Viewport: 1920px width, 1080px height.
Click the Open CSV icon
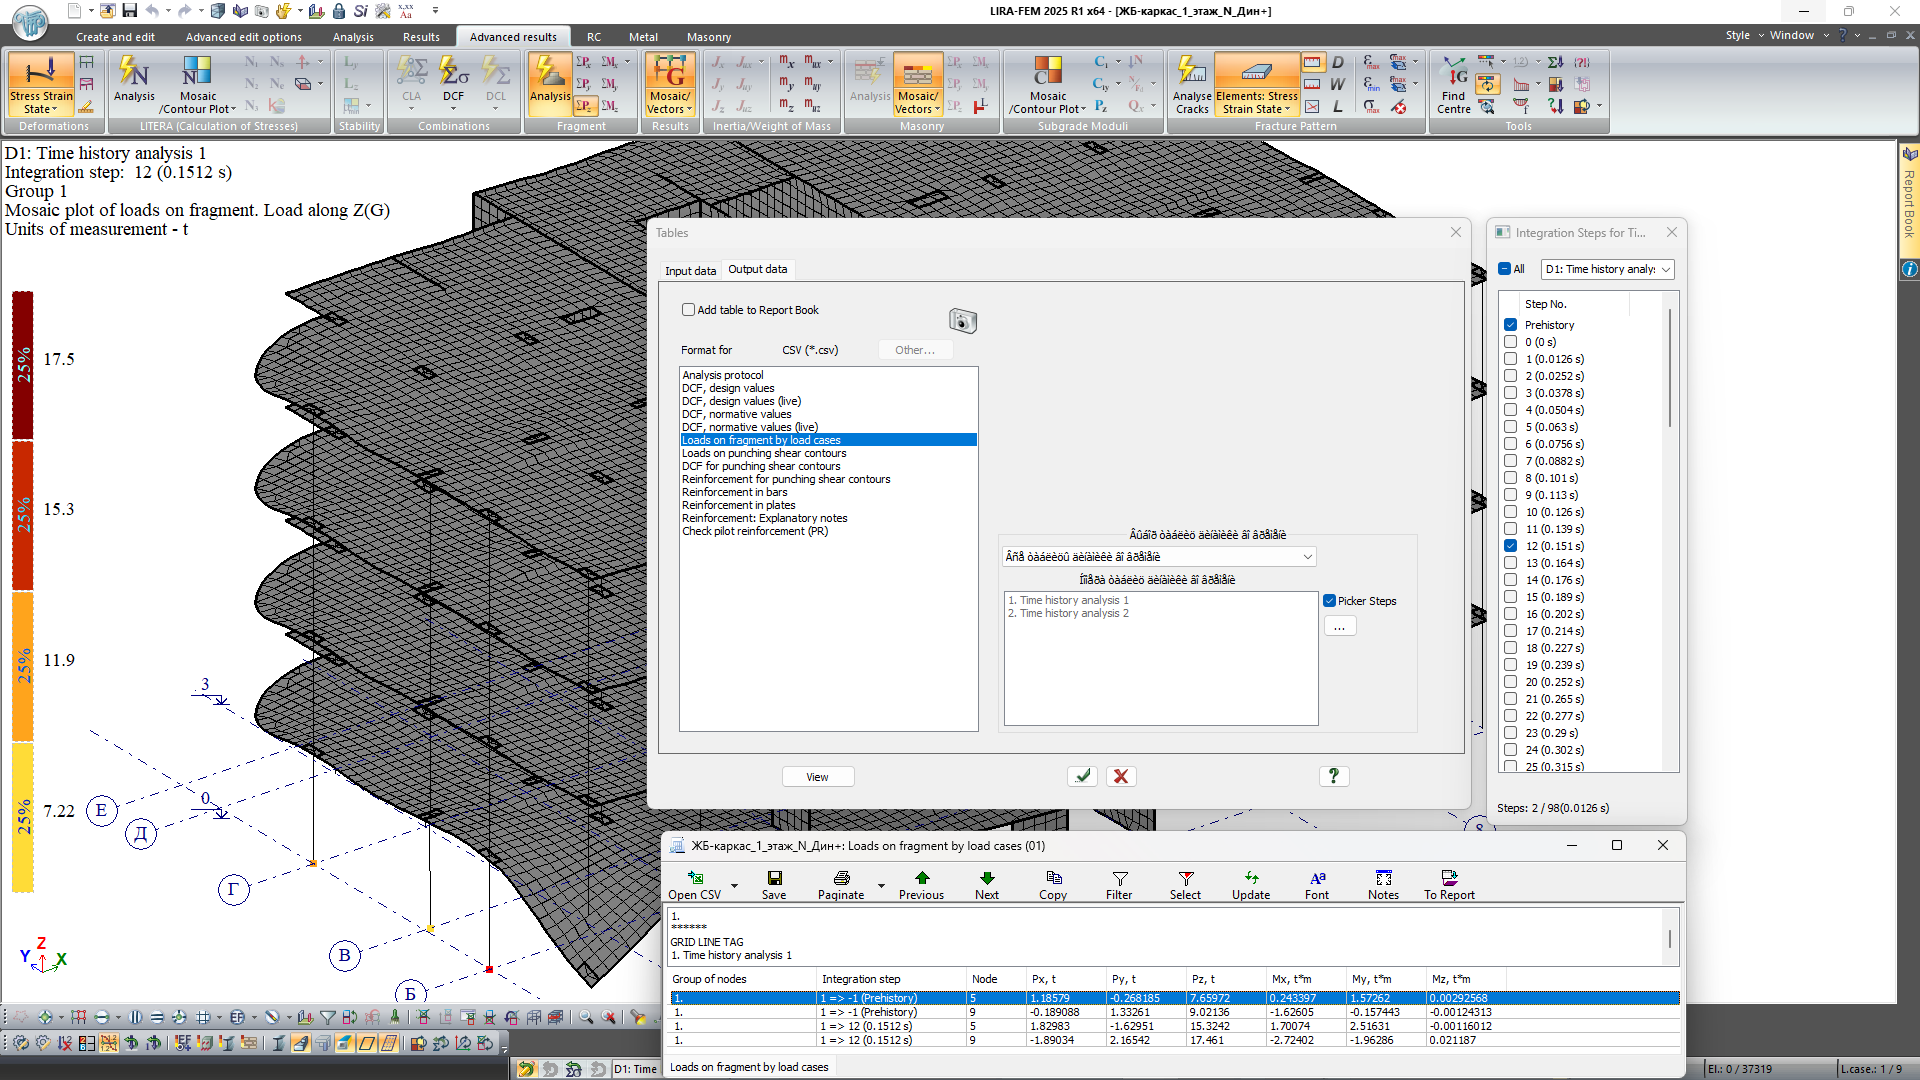(694, 878)
